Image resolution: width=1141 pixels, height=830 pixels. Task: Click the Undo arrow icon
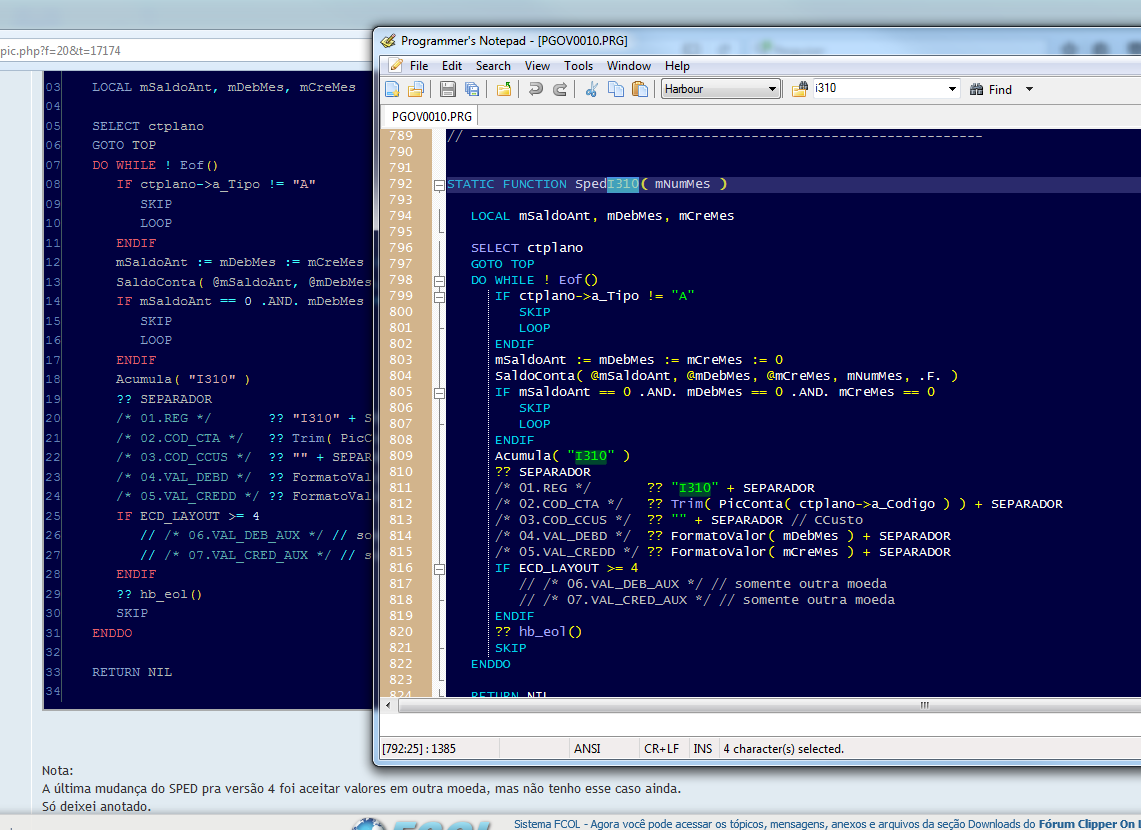[535, 89]
